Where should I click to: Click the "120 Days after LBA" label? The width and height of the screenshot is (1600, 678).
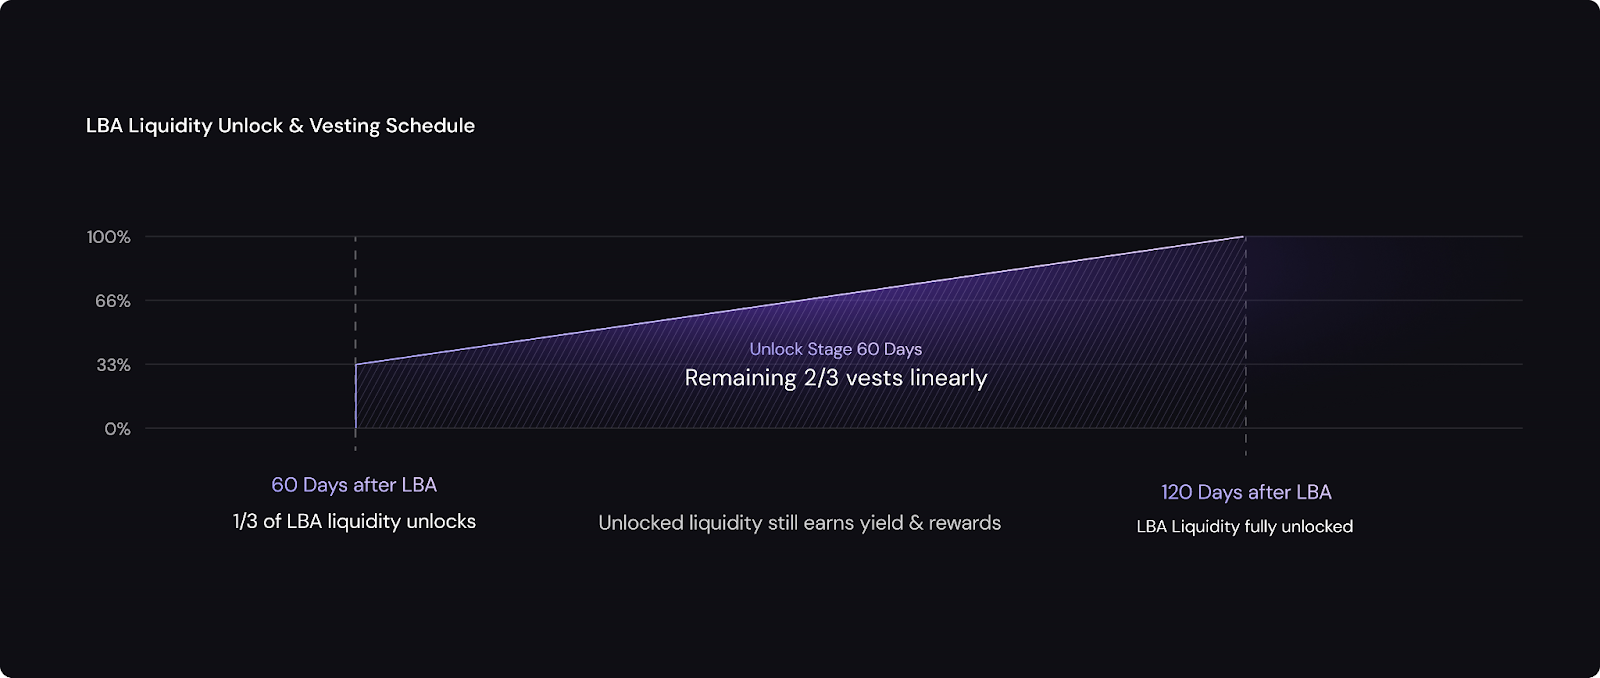coord(1246,492)
